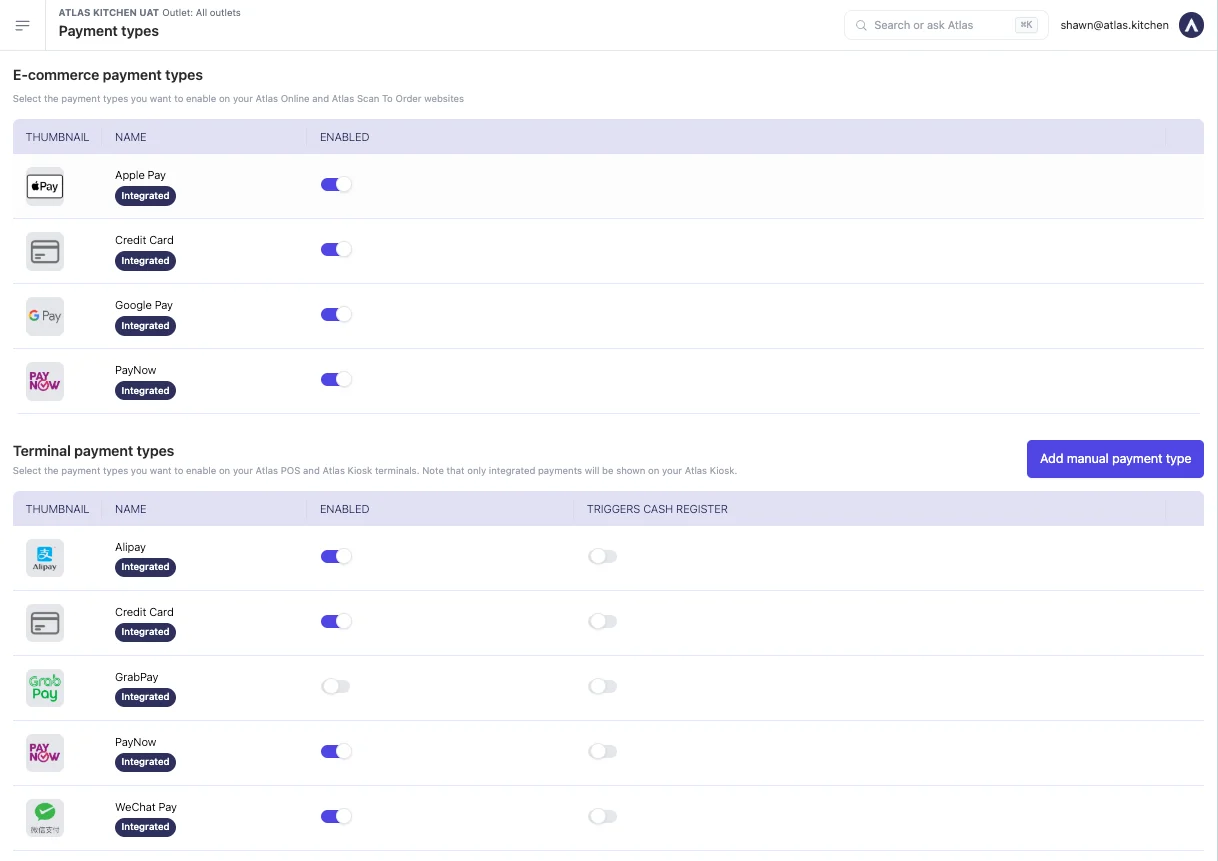Click the e-commerce Credit Card thumbnail icon
The width and height of the screenshot is (1218, 861).
(x=45, y=251)
